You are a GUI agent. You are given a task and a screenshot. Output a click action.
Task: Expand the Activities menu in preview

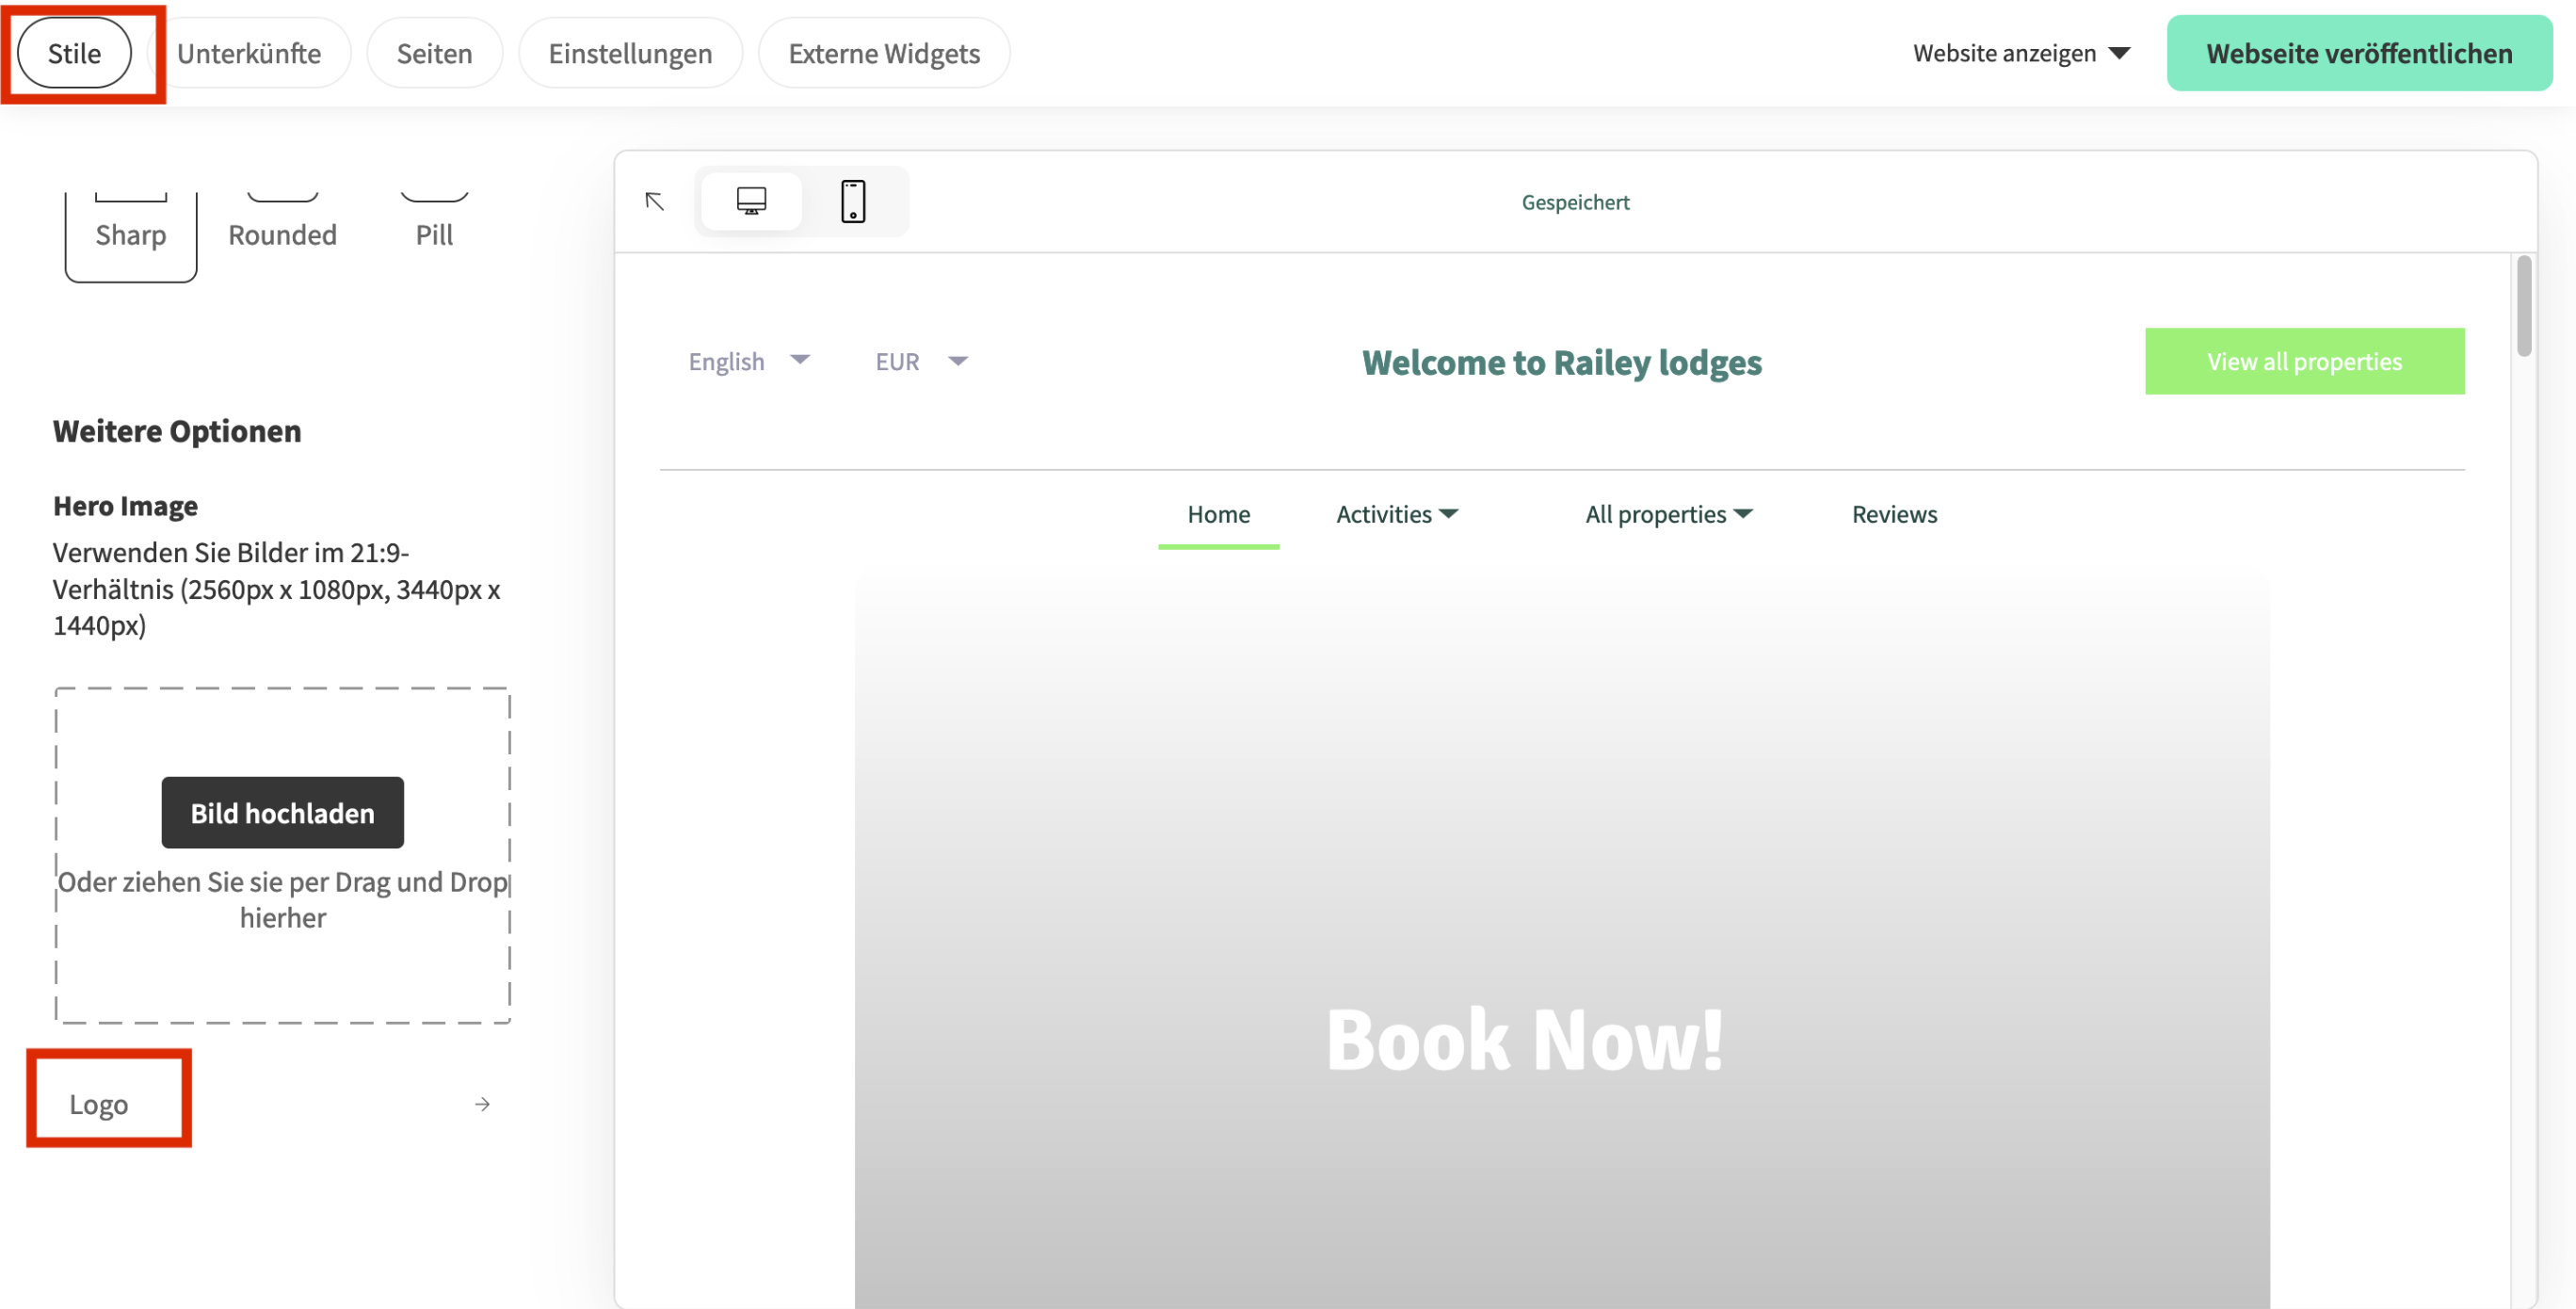(1396, 514)
